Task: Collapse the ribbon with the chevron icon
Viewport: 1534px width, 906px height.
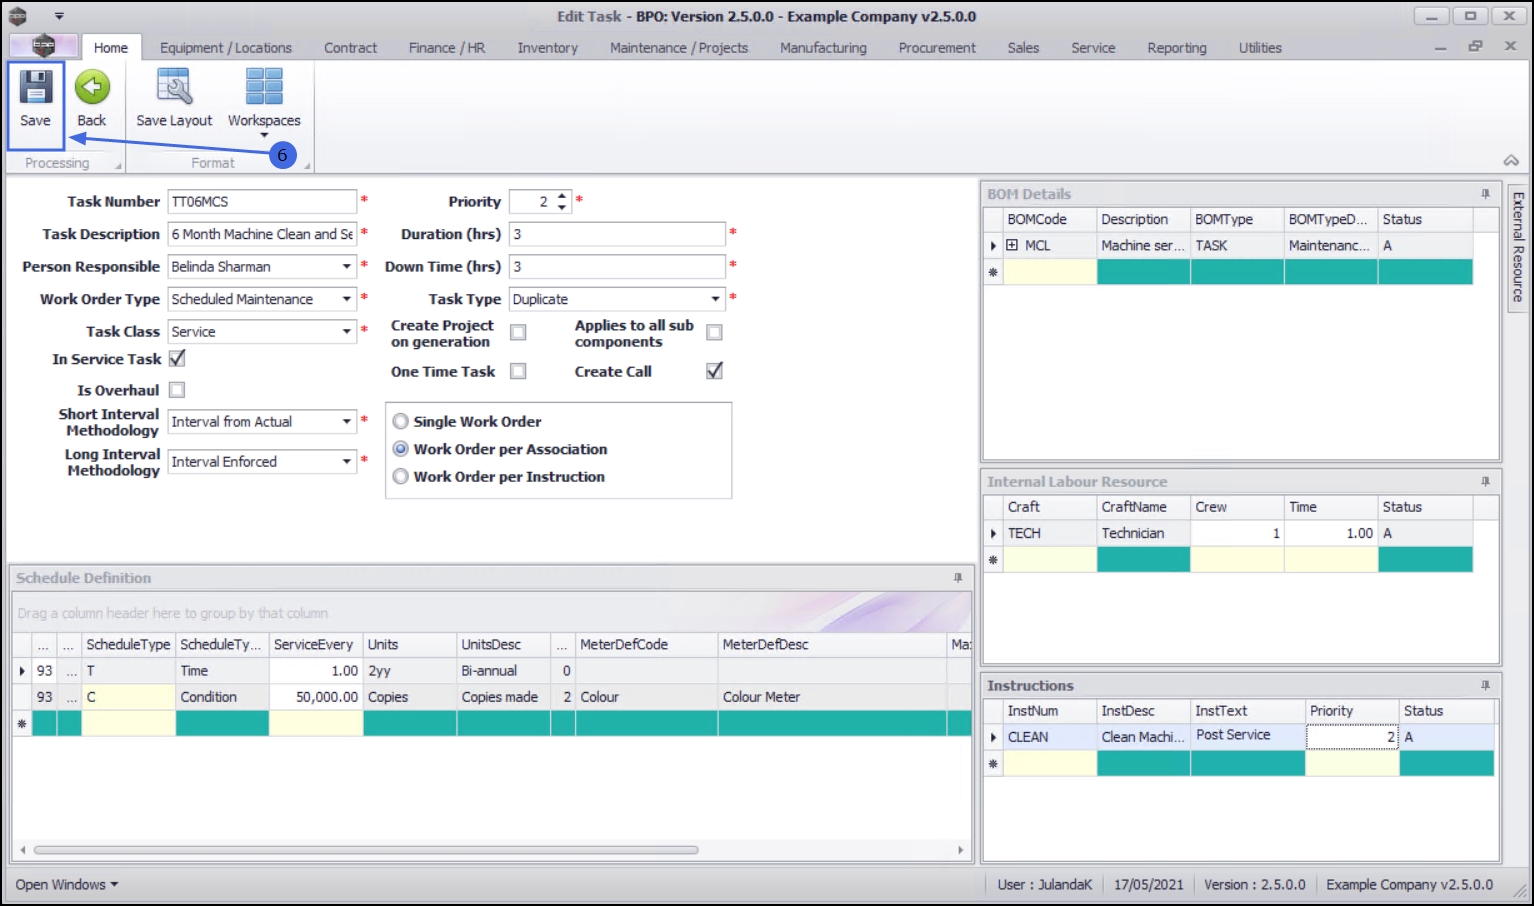Action: click(1511, 160)
